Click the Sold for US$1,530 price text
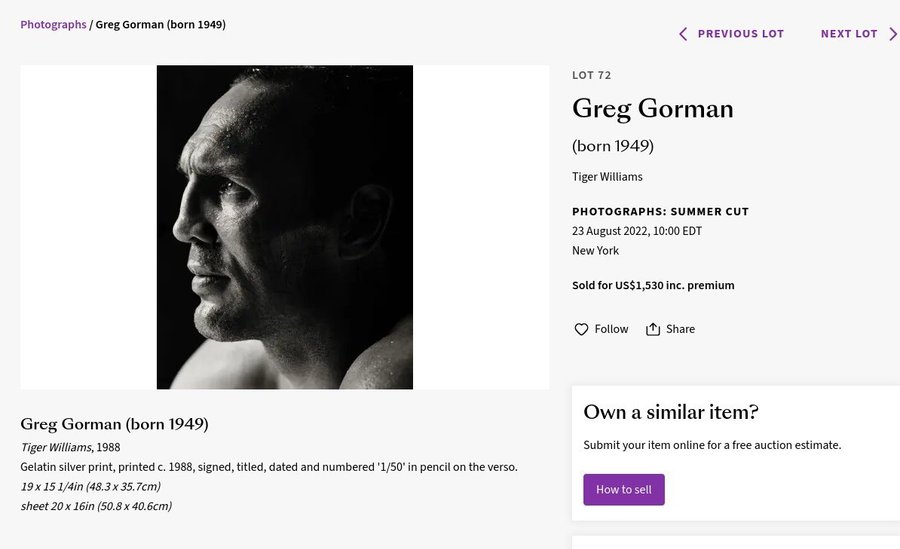The height and width of the screenshot is (549, 900). (653, 285)
